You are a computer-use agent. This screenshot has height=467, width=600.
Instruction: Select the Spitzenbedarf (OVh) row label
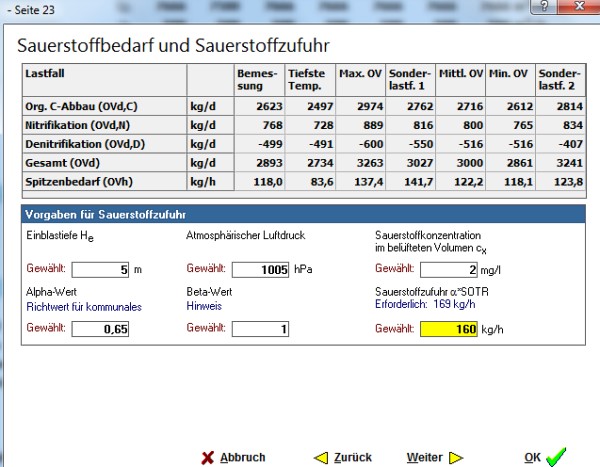(x=77, y=182)
